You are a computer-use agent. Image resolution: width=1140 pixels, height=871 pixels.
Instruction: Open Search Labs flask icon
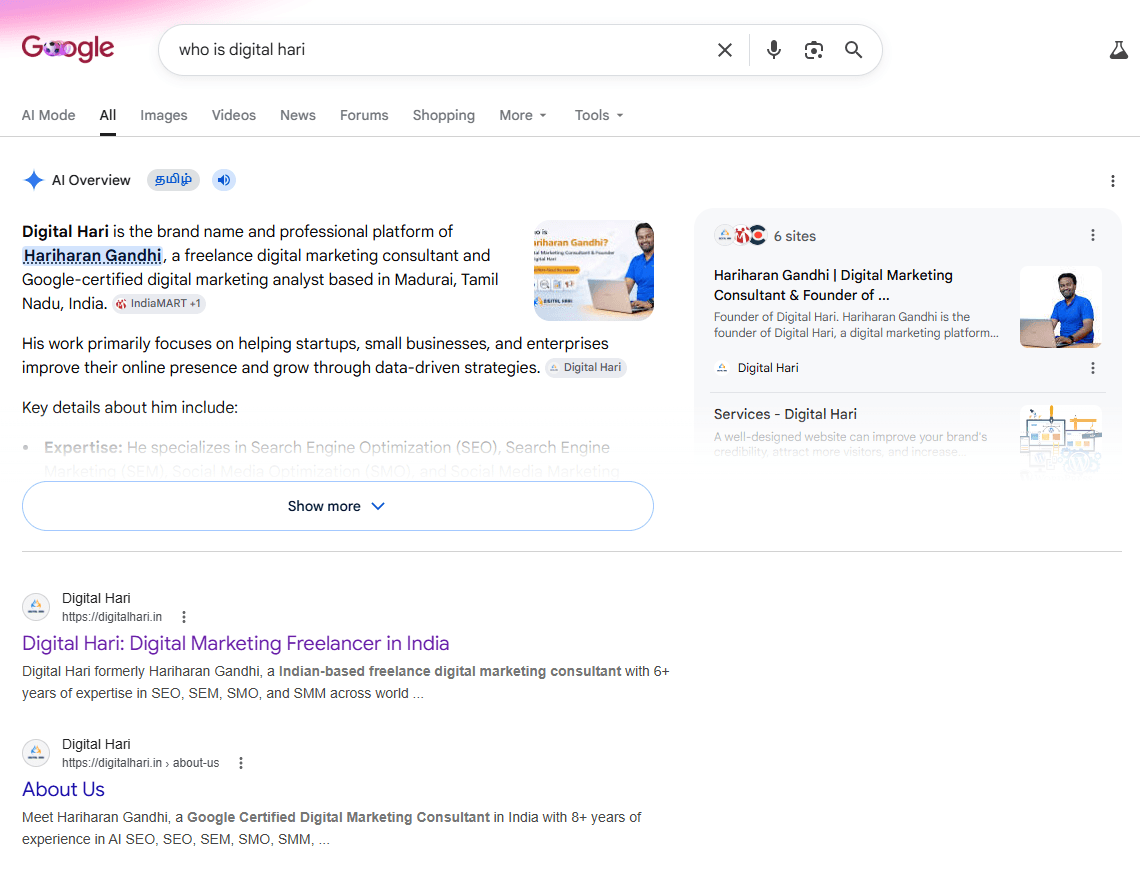[1119, 50]
